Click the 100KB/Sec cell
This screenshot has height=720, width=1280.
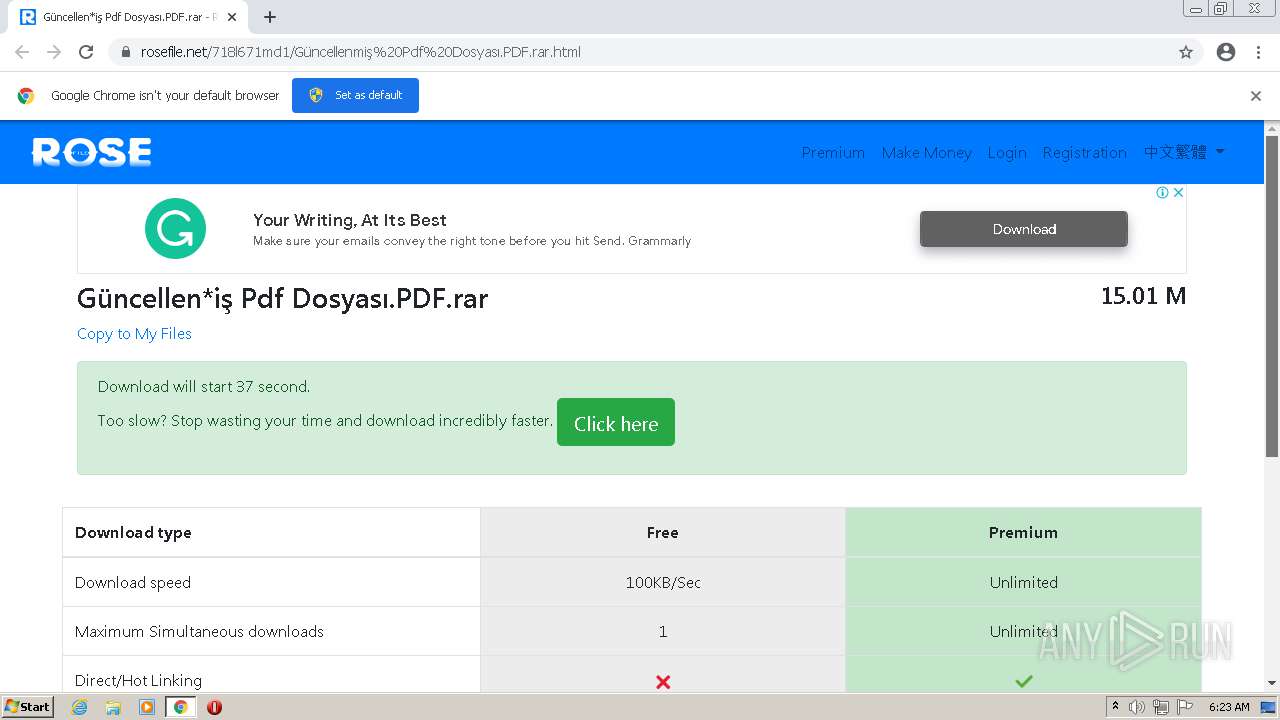663,582
